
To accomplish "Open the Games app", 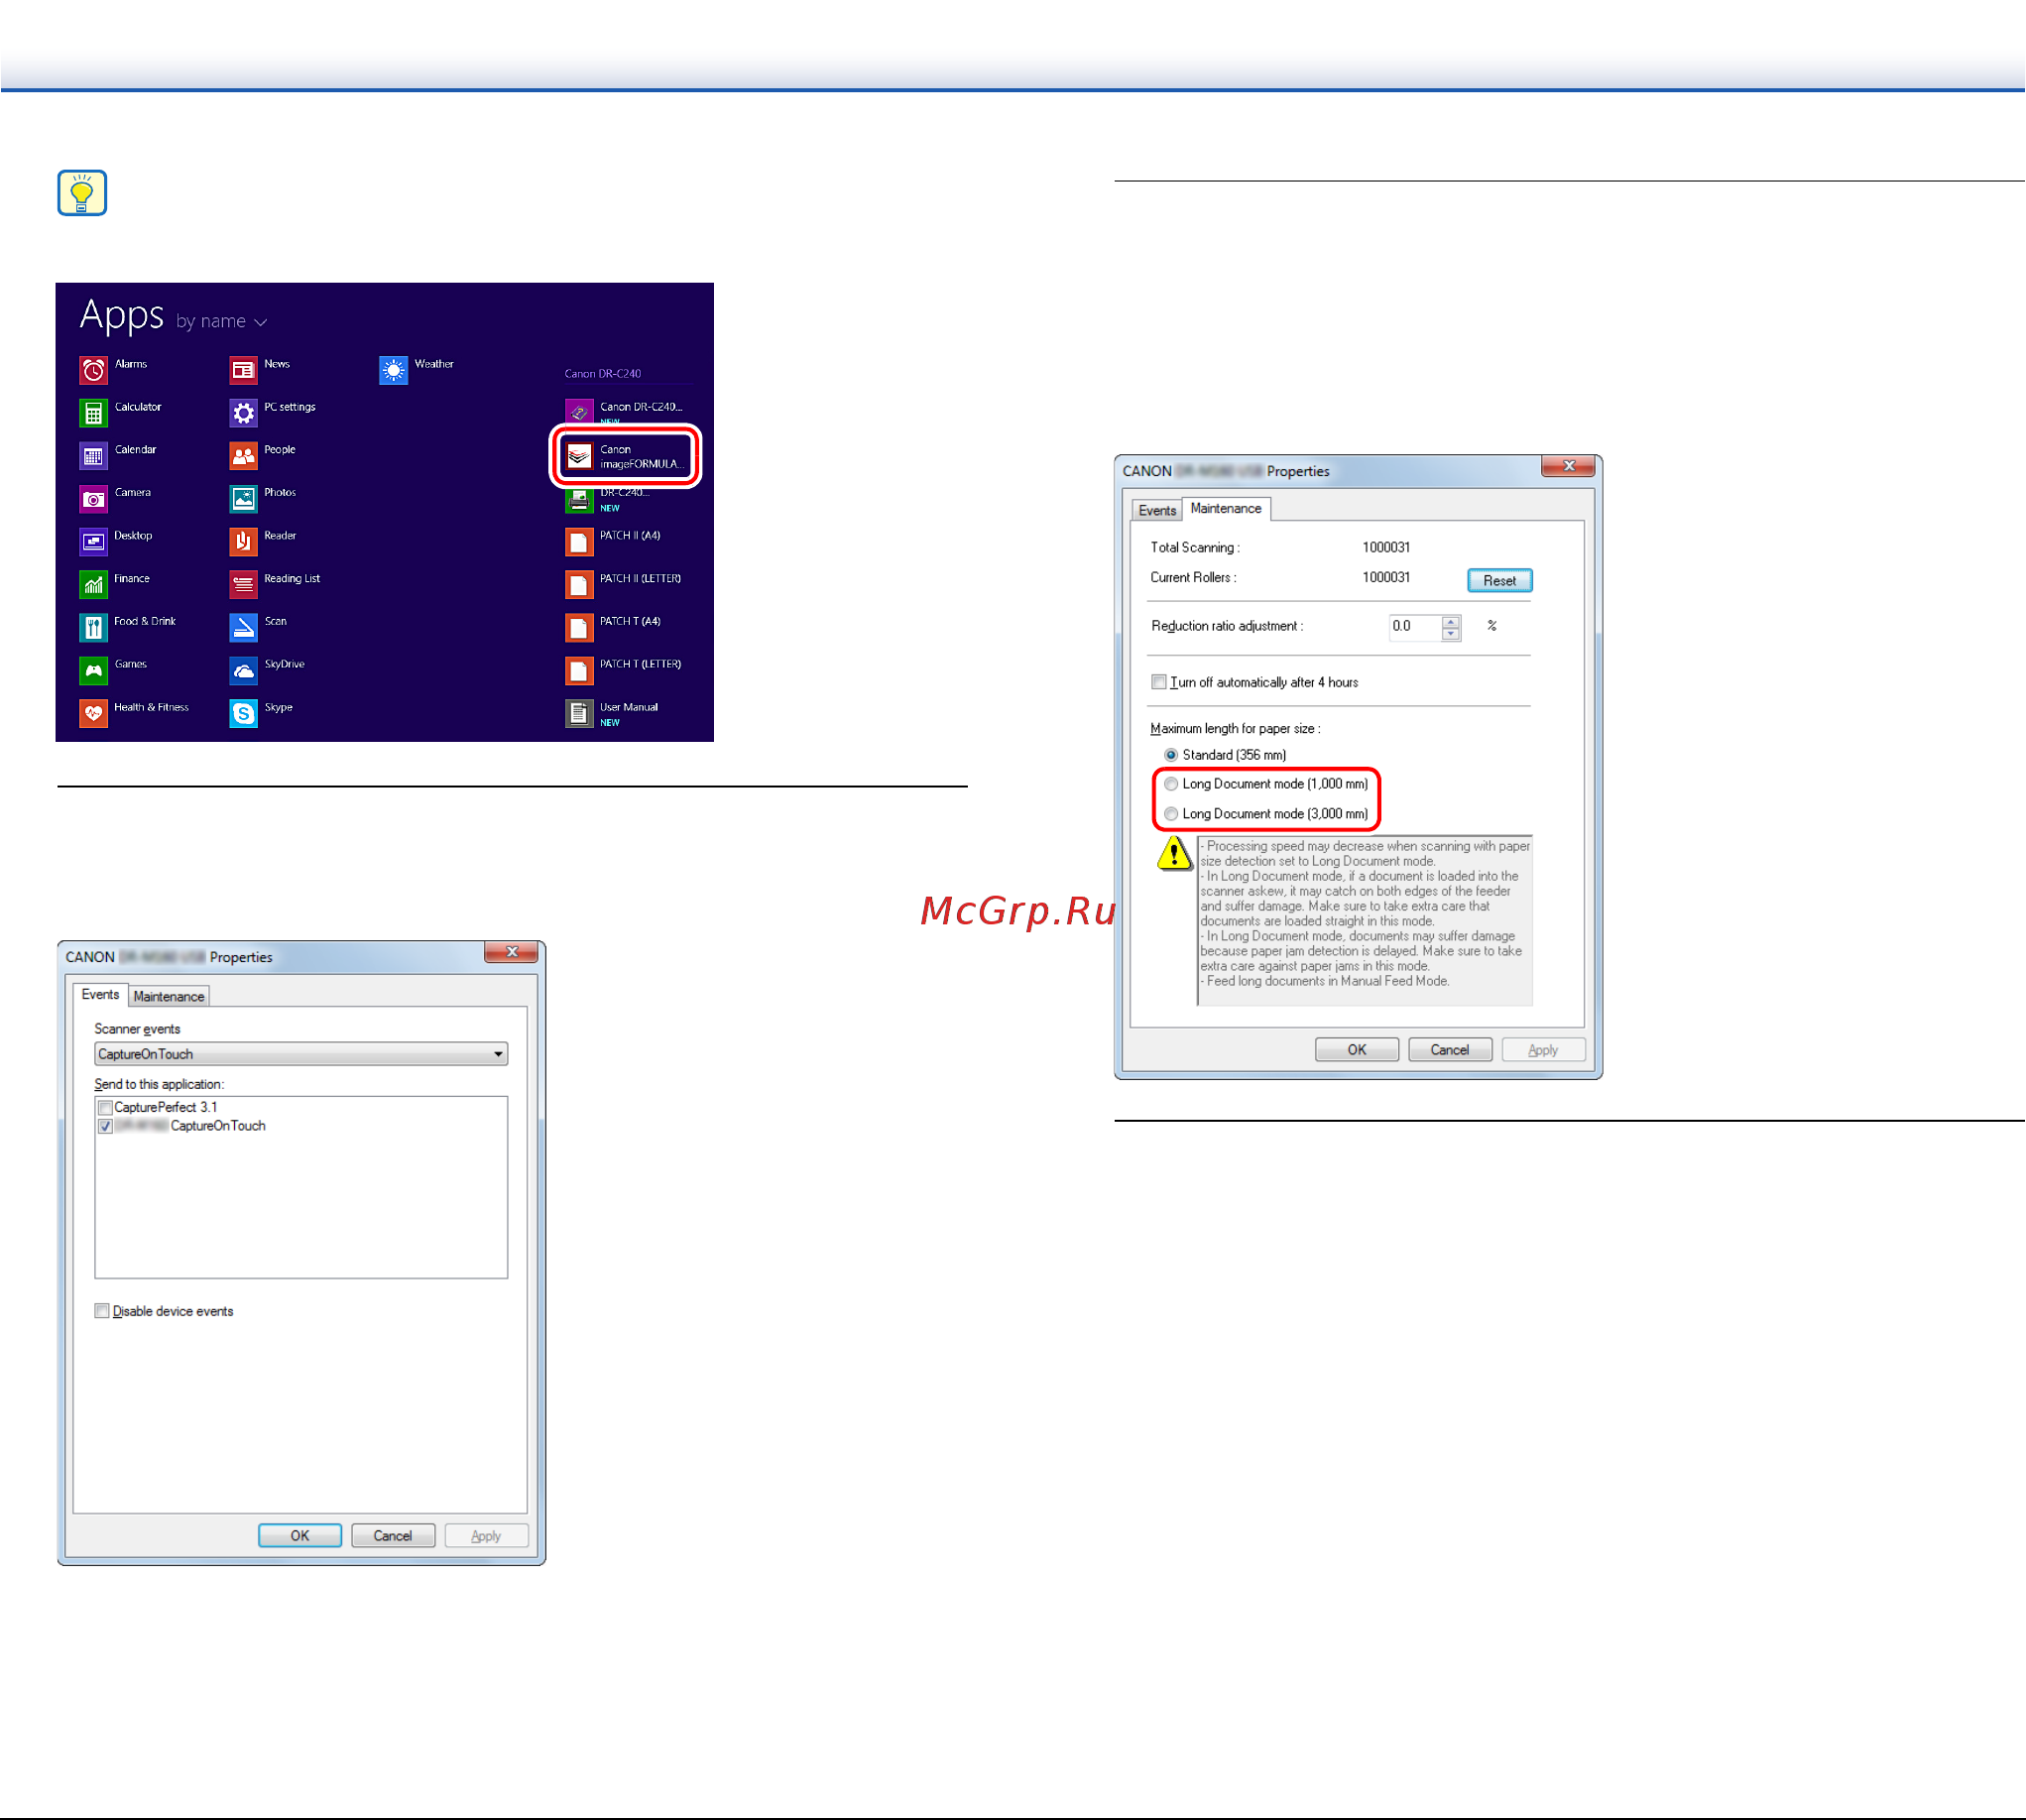I will pyautogui.click(x=93, y=671).
